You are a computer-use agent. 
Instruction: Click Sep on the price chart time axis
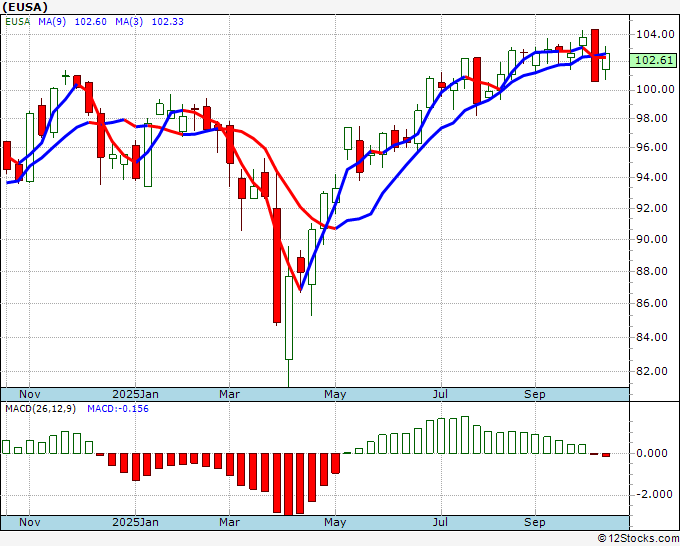535,394
